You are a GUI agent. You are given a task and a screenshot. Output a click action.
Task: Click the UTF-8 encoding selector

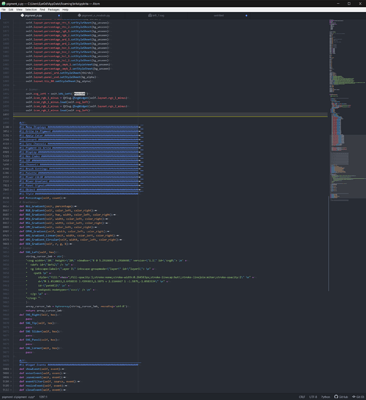[x=313, y=397]
